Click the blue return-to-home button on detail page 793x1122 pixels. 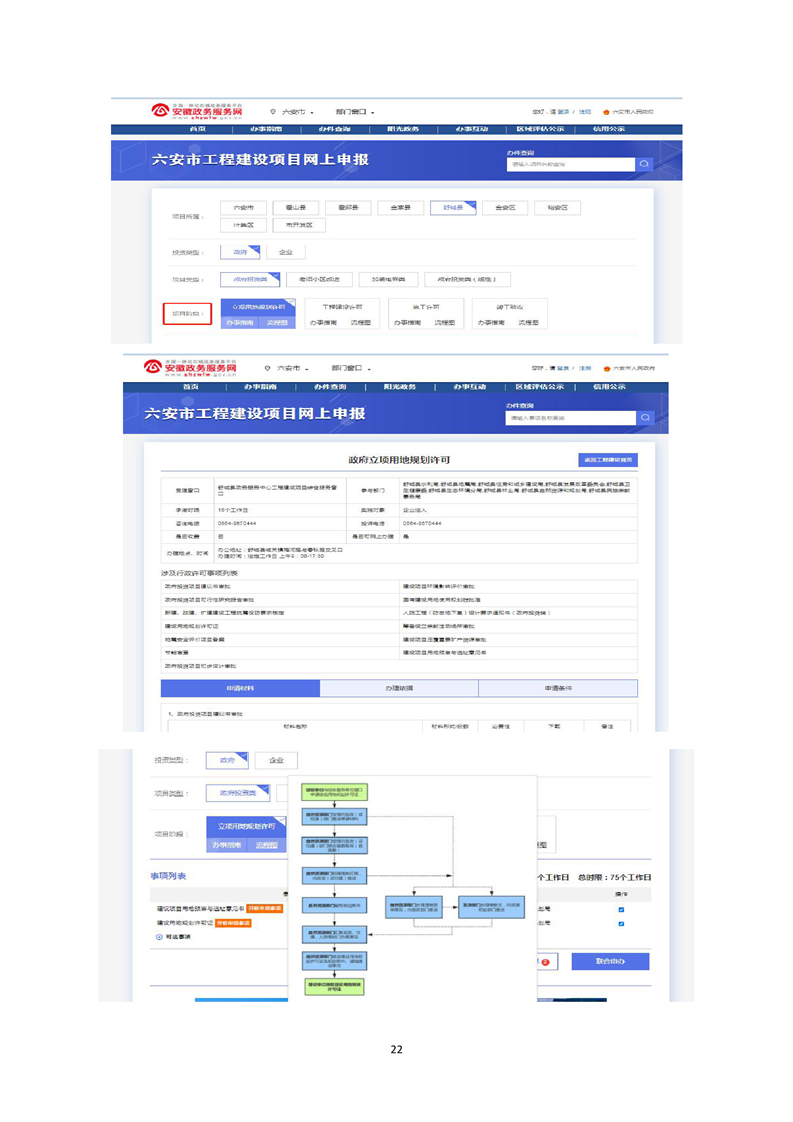point(608,460)
